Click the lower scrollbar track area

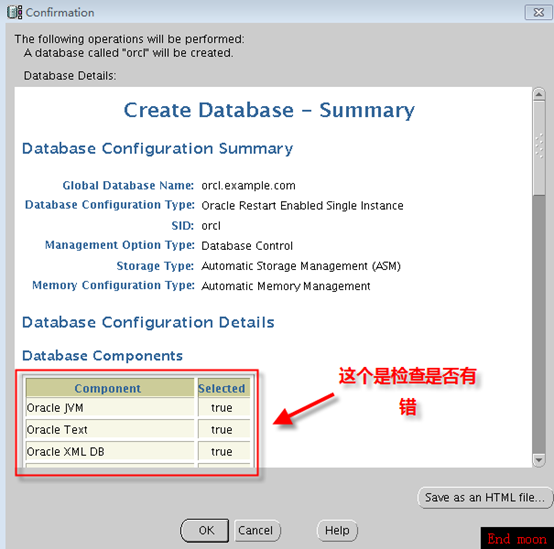(x=539, y=324)
